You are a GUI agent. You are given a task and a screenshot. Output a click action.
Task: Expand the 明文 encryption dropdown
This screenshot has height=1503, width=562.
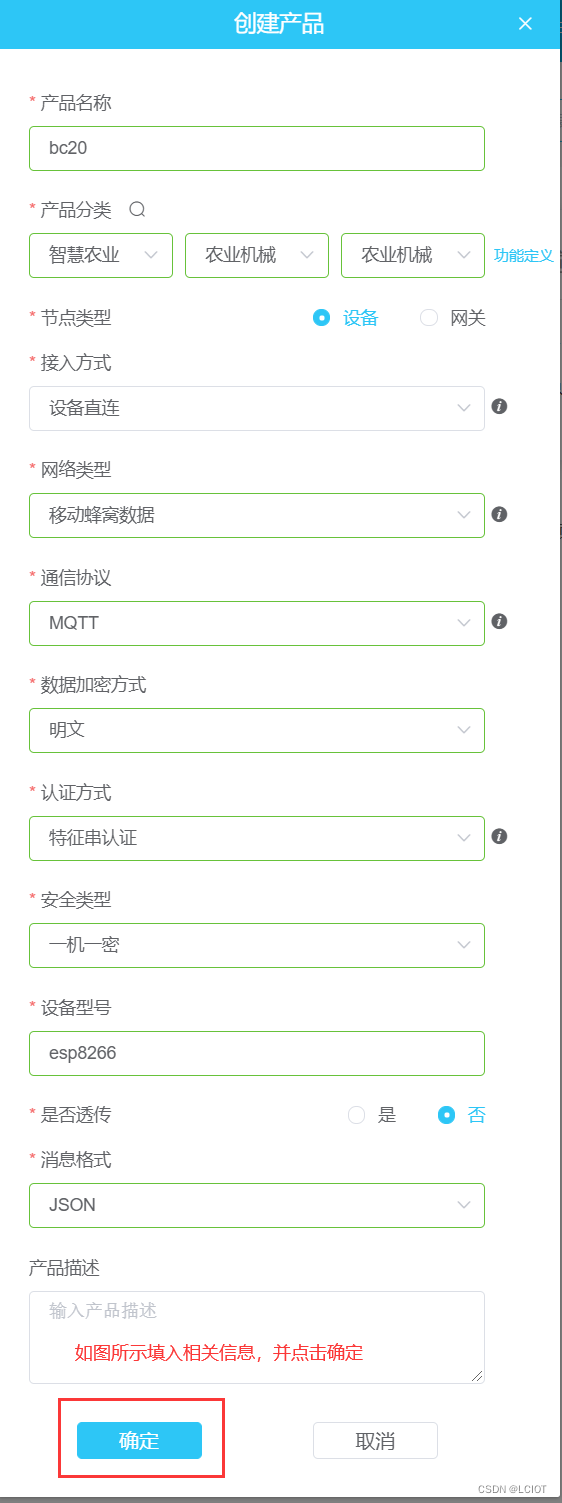(x=257, y=730)
